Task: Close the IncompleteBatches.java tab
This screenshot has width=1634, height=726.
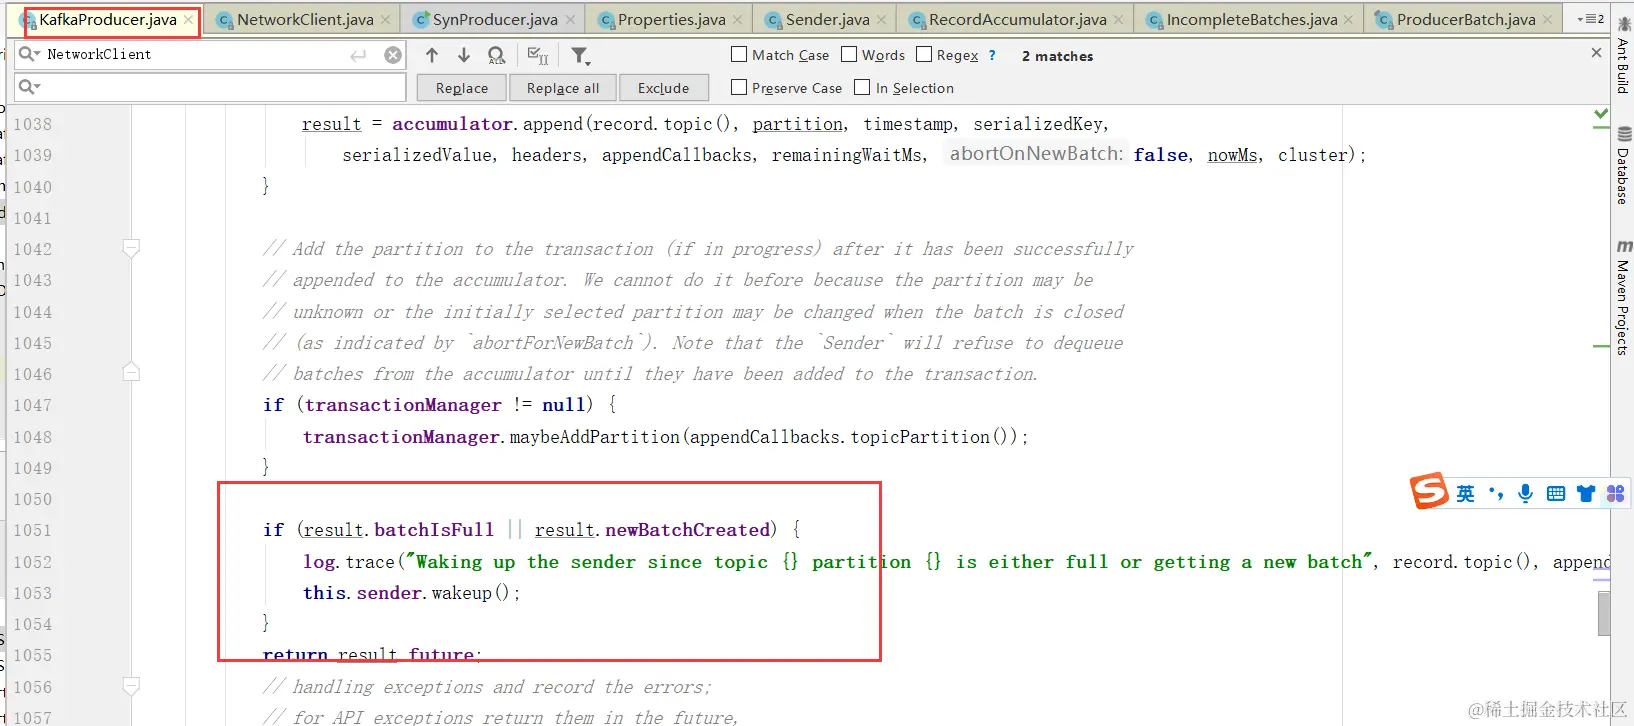Action: pos(1348,20)
